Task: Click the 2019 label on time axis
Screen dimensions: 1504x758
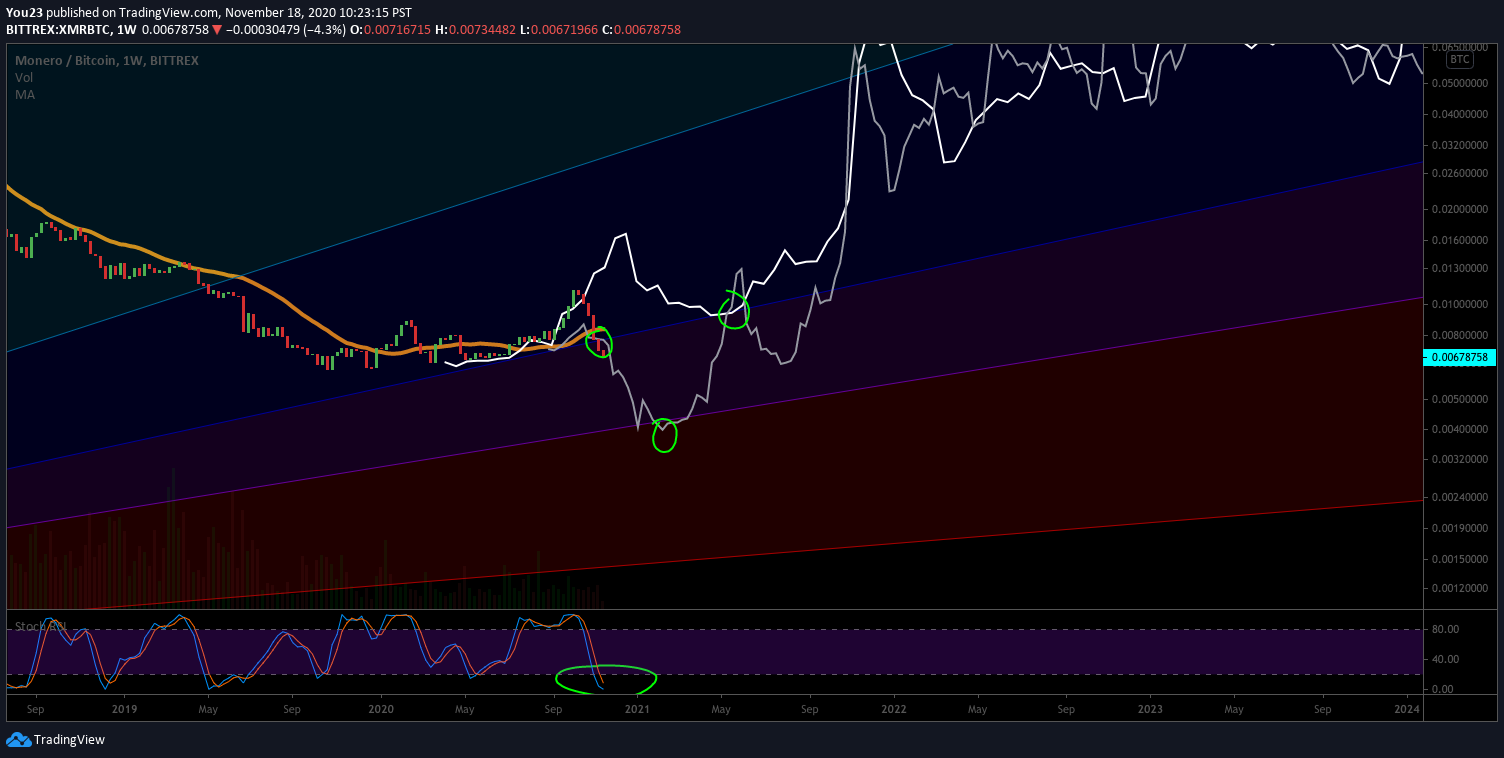Action: tap(124, 709)
